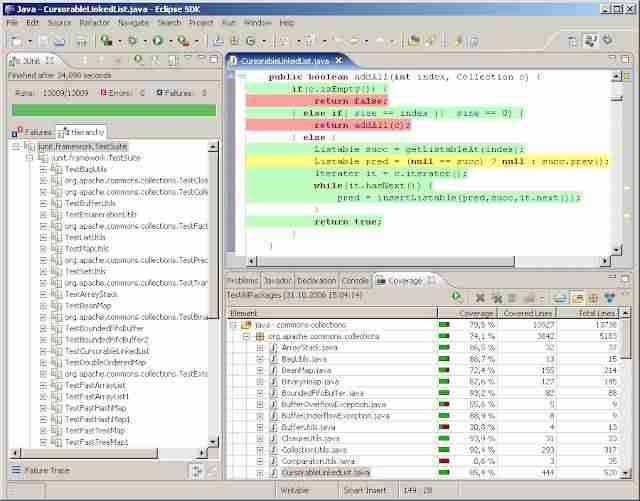The height and width of the screenshot is (501, 640).
Task: Open the Run launch dropdown arrow
Action: click(171, 41)
